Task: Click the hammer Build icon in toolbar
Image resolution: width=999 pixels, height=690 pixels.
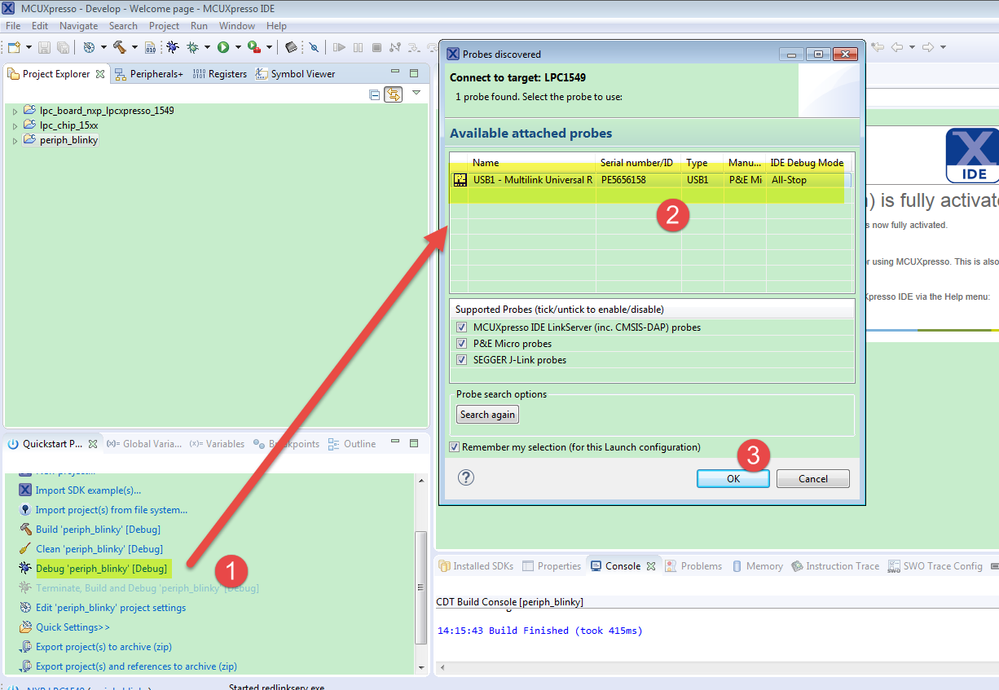Action: click(119, 47)
